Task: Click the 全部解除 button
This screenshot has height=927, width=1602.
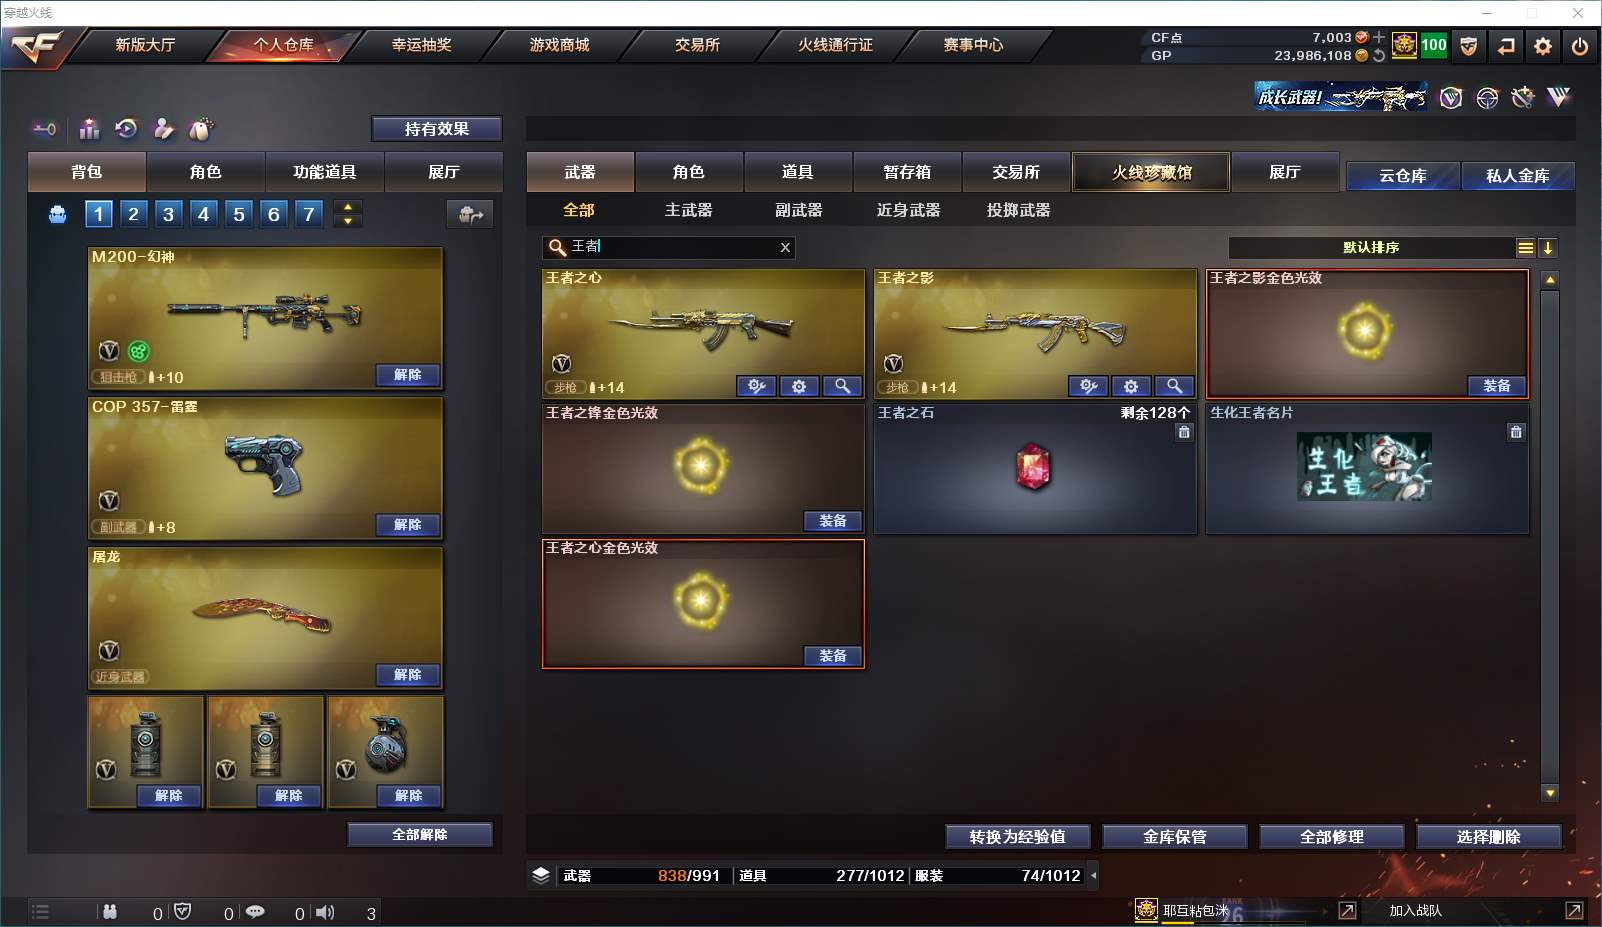Action: pyautogui.click(x=420, y=834)
